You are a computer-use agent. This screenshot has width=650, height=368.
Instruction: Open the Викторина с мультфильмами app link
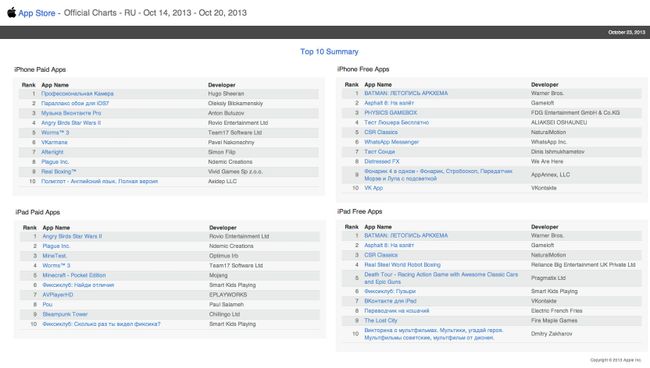point(434,334)
